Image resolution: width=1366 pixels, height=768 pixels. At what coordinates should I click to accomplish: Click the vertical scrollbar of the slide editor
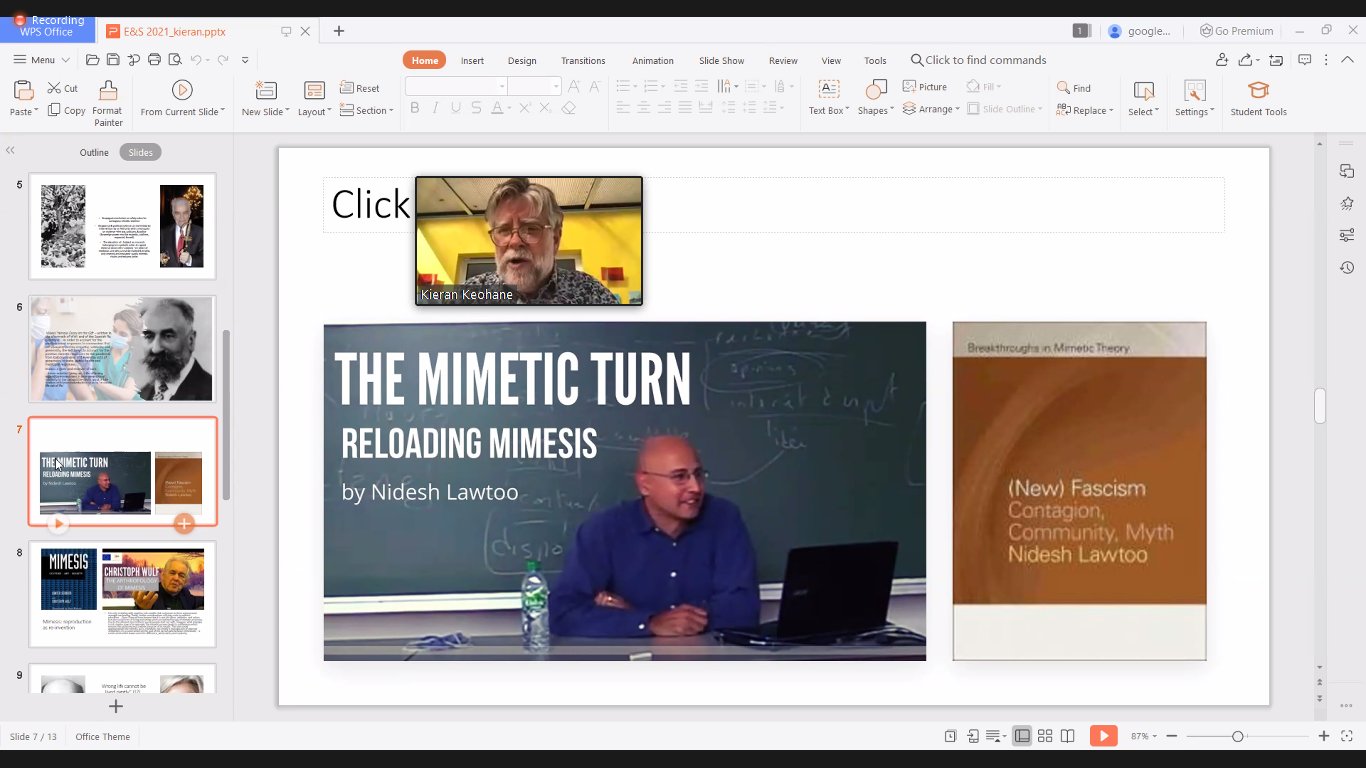tap(1320, 406)
